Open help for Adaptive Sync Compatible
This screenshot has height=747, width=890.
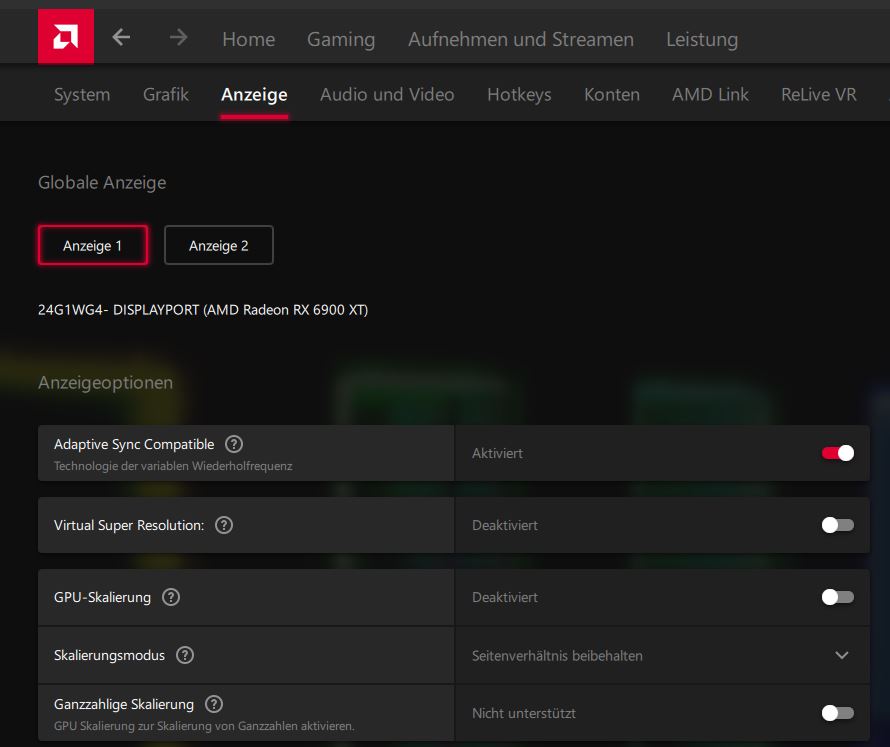[234, 444]
